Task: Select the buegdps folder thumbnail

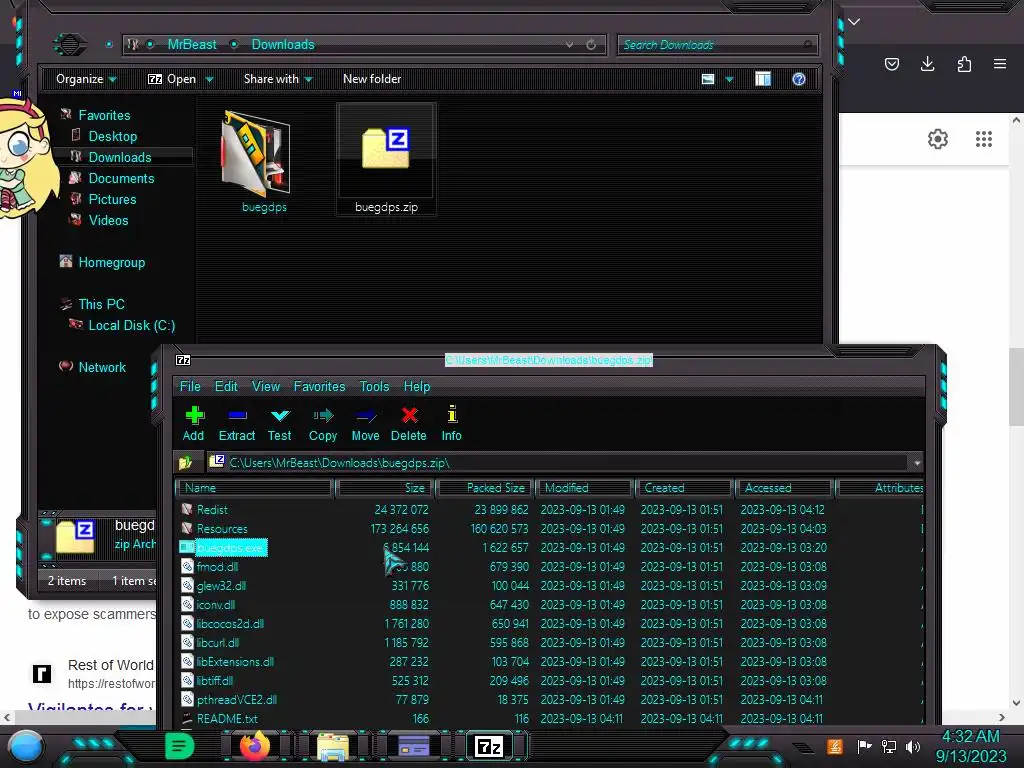Action: pyautogui.click(x=258, y=153)
